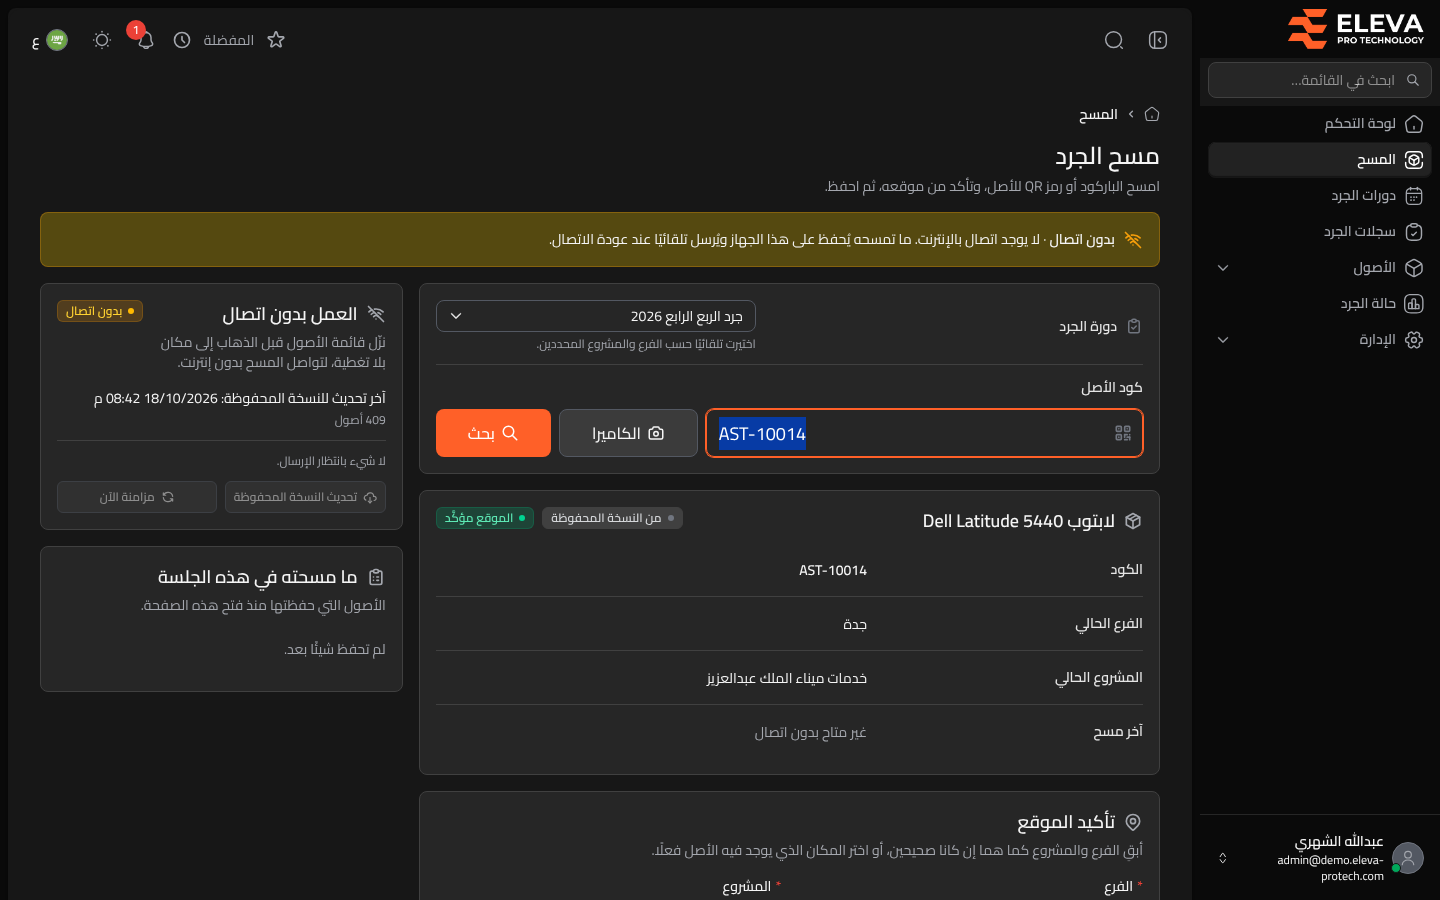Click the QR code icon in asset field

point(1123,433)
